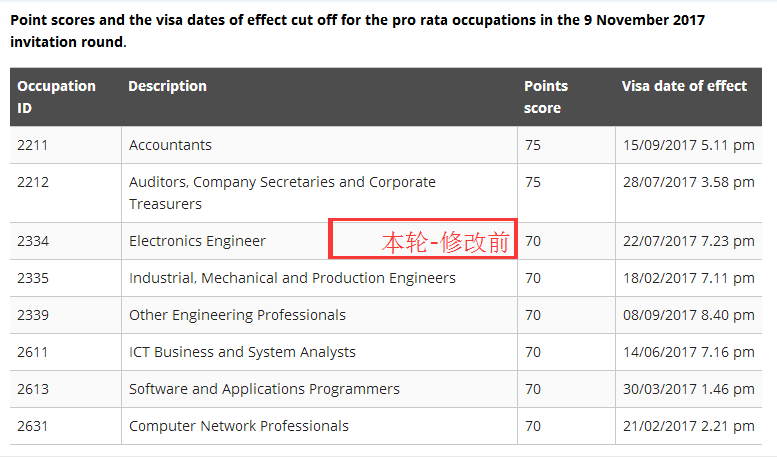Click occupation ID 2631

32,426
